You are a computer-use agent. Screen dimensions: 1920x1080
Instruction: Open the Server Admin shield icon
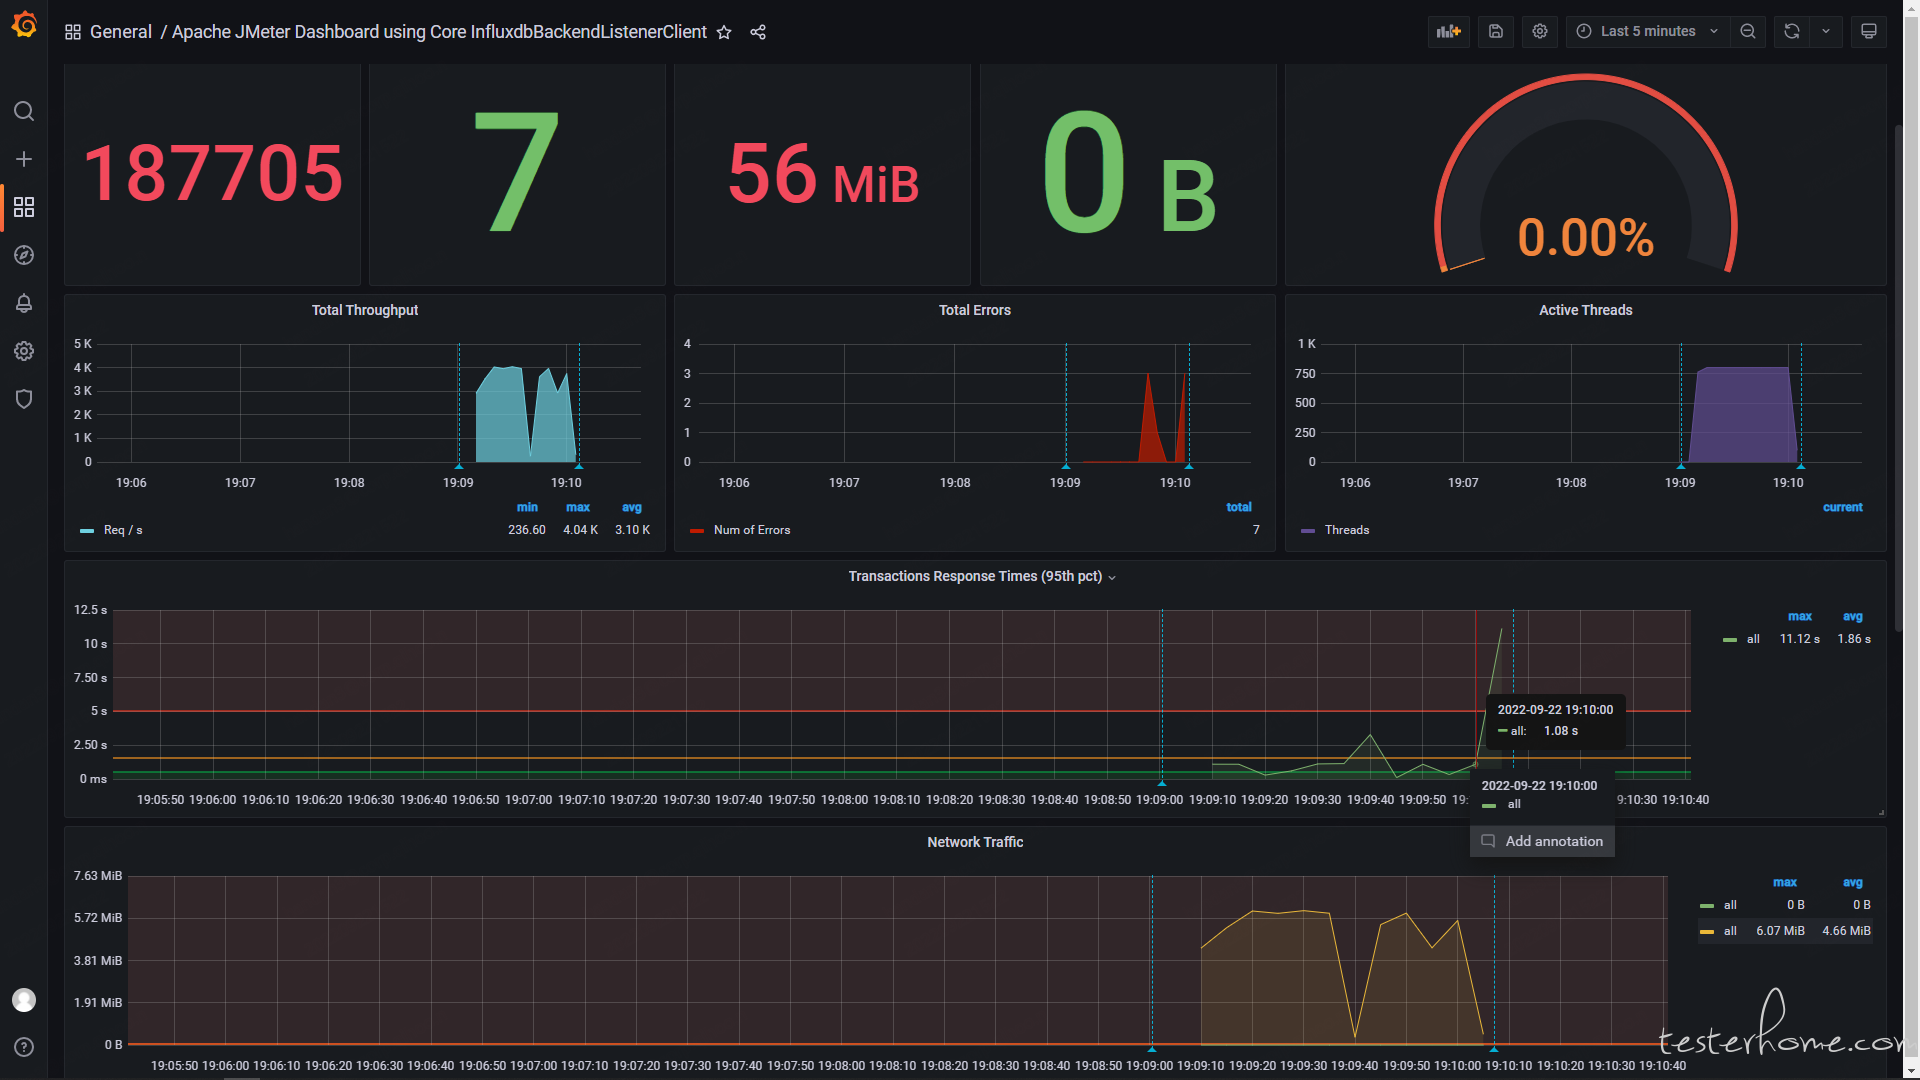[x=24, y=399]
